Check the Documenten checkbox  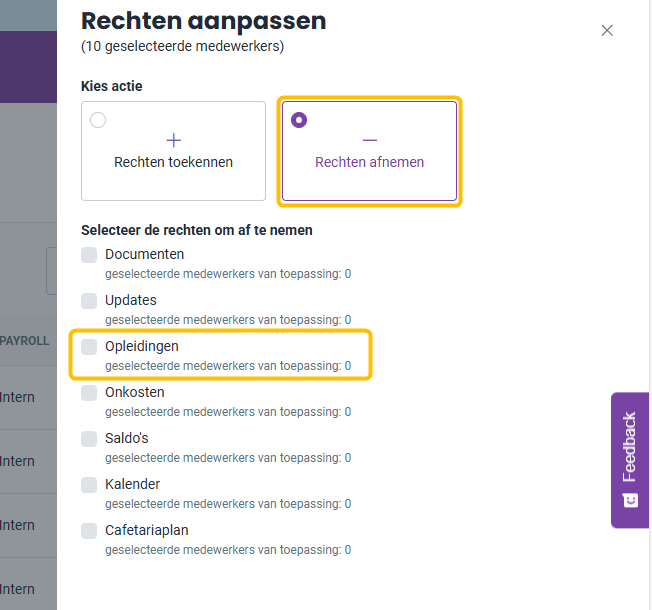pos(89,255)
